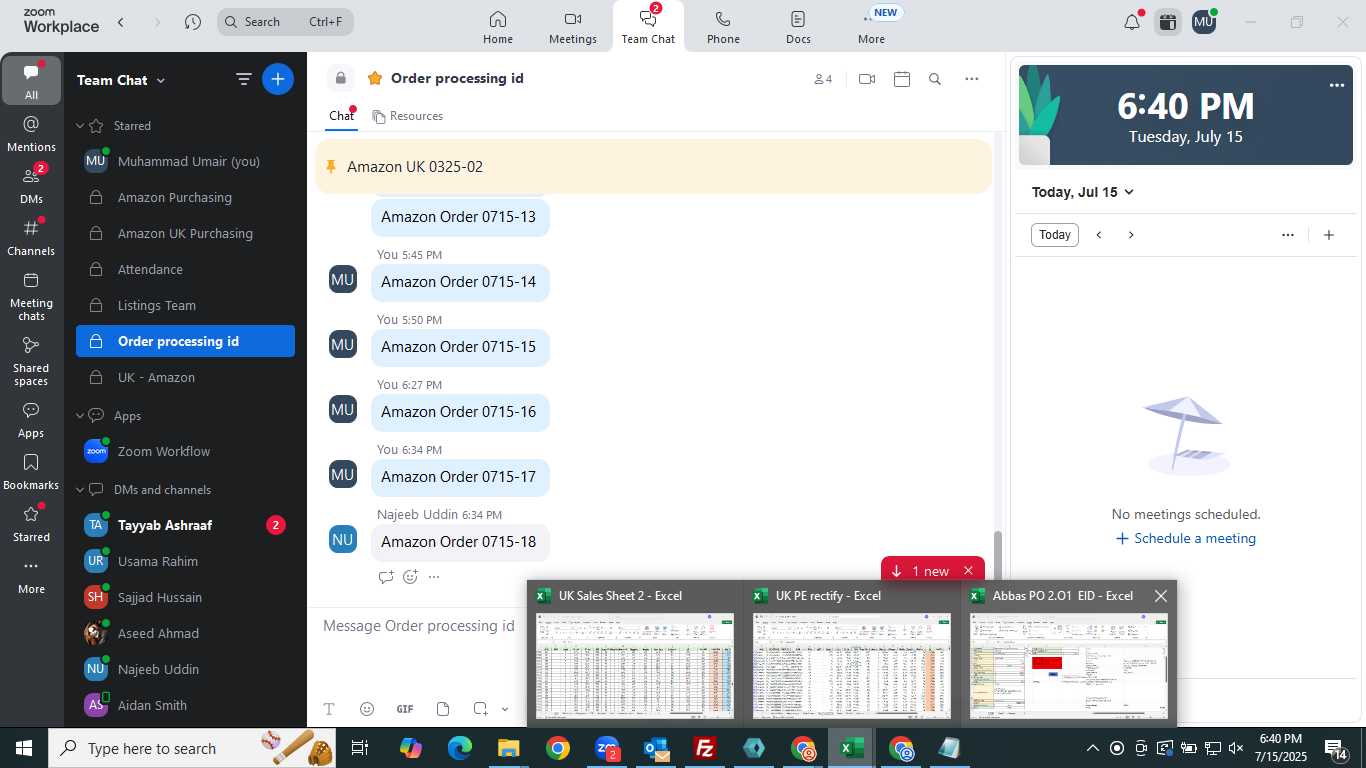Screen dimensions: 1366x768
Task: Select All in left sidebar
Action: (x=31, y=80)
